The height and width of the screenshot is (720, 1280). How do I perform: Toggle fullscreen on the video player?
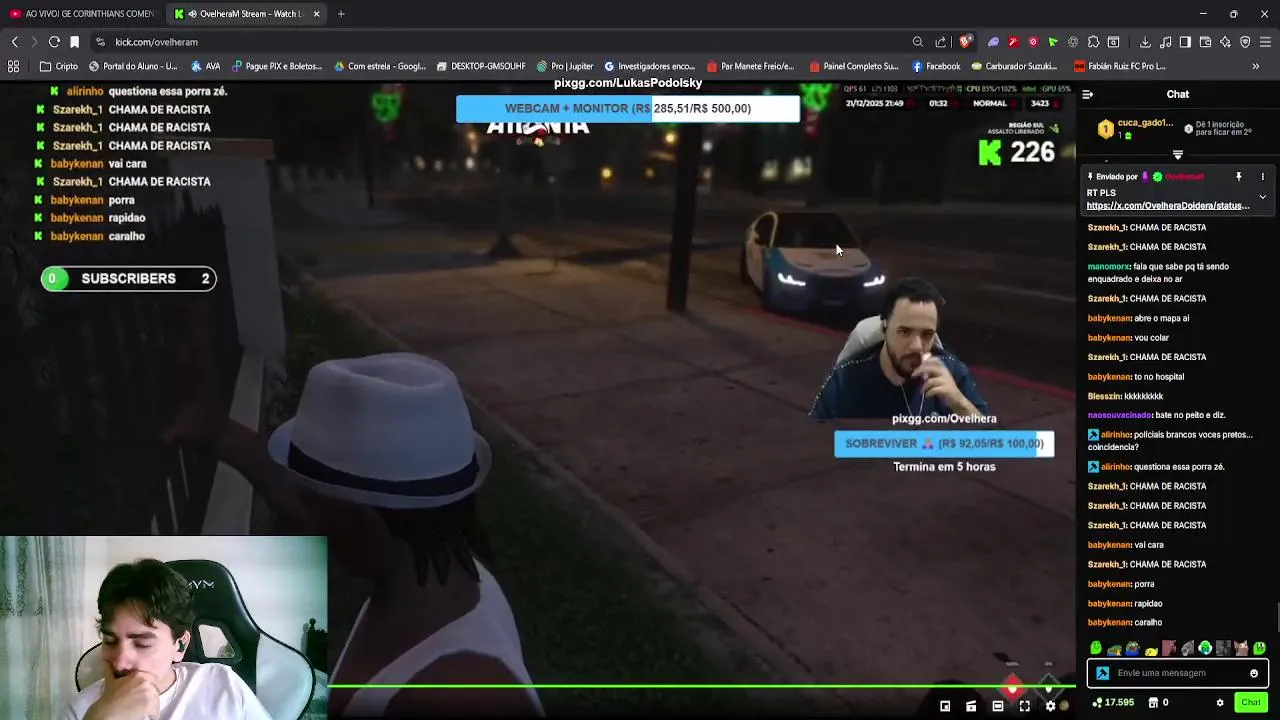pyautogui.click(x=1024, y=706)
